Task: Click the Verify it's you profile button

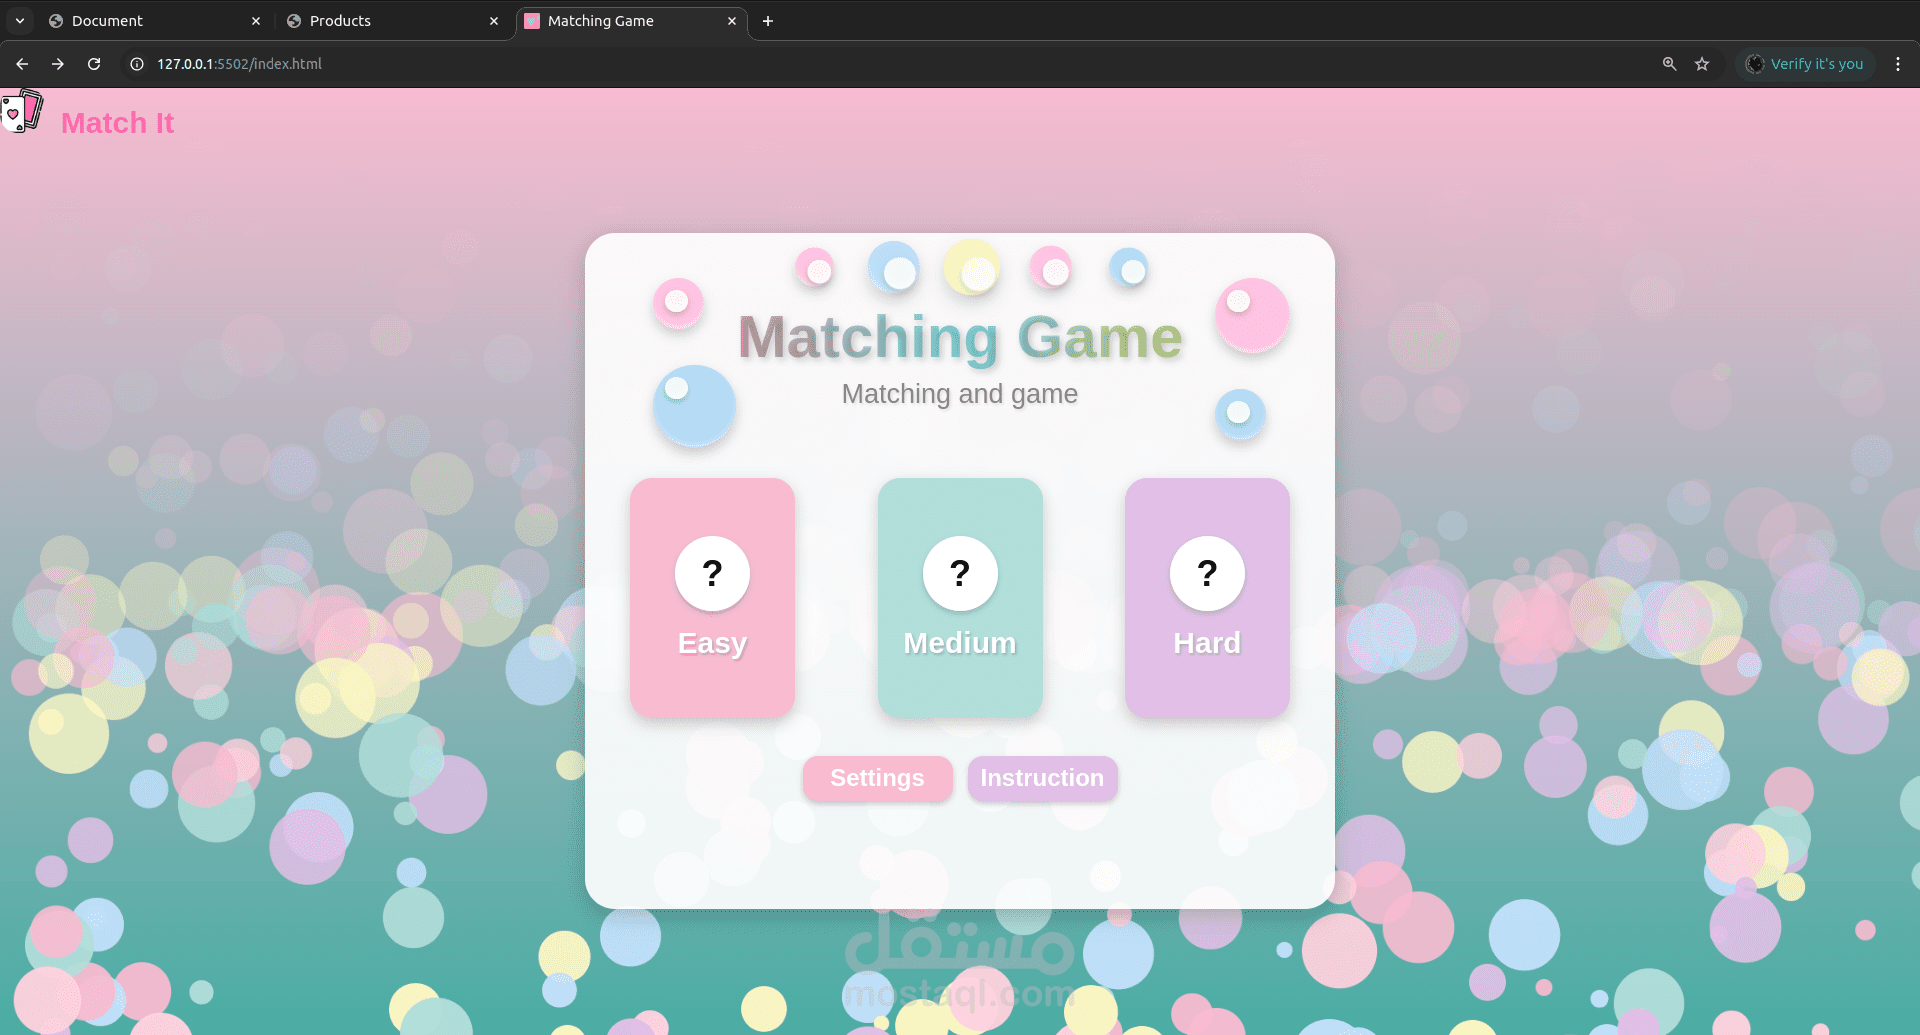Action: click(x=1805, y=64)
